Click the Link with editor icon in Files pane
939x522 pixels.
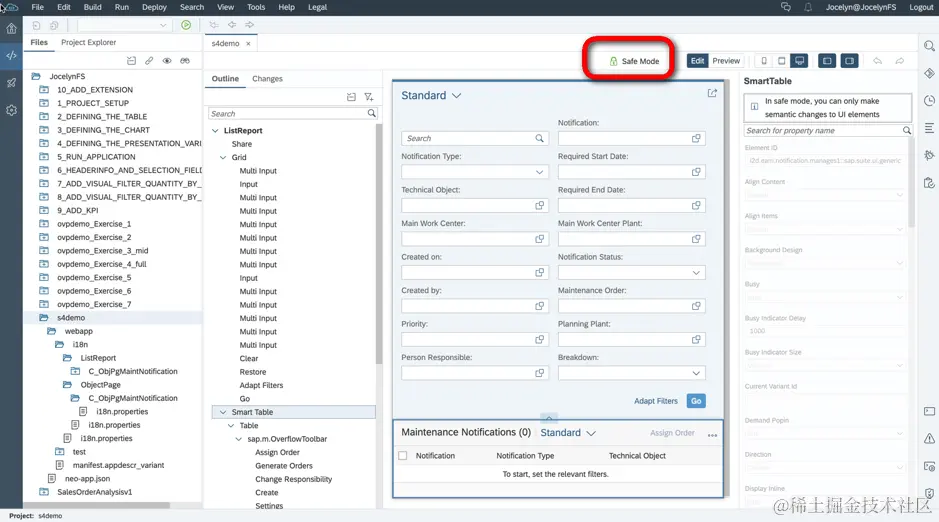149,60
